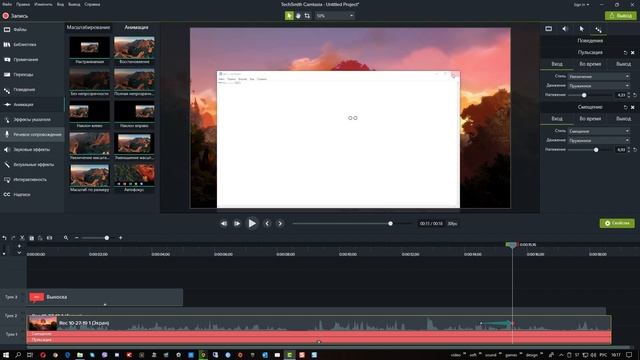The image size is (640, 360).
Task: Open Движение dropdown under Смещение
Action: [x=599, y=140]
